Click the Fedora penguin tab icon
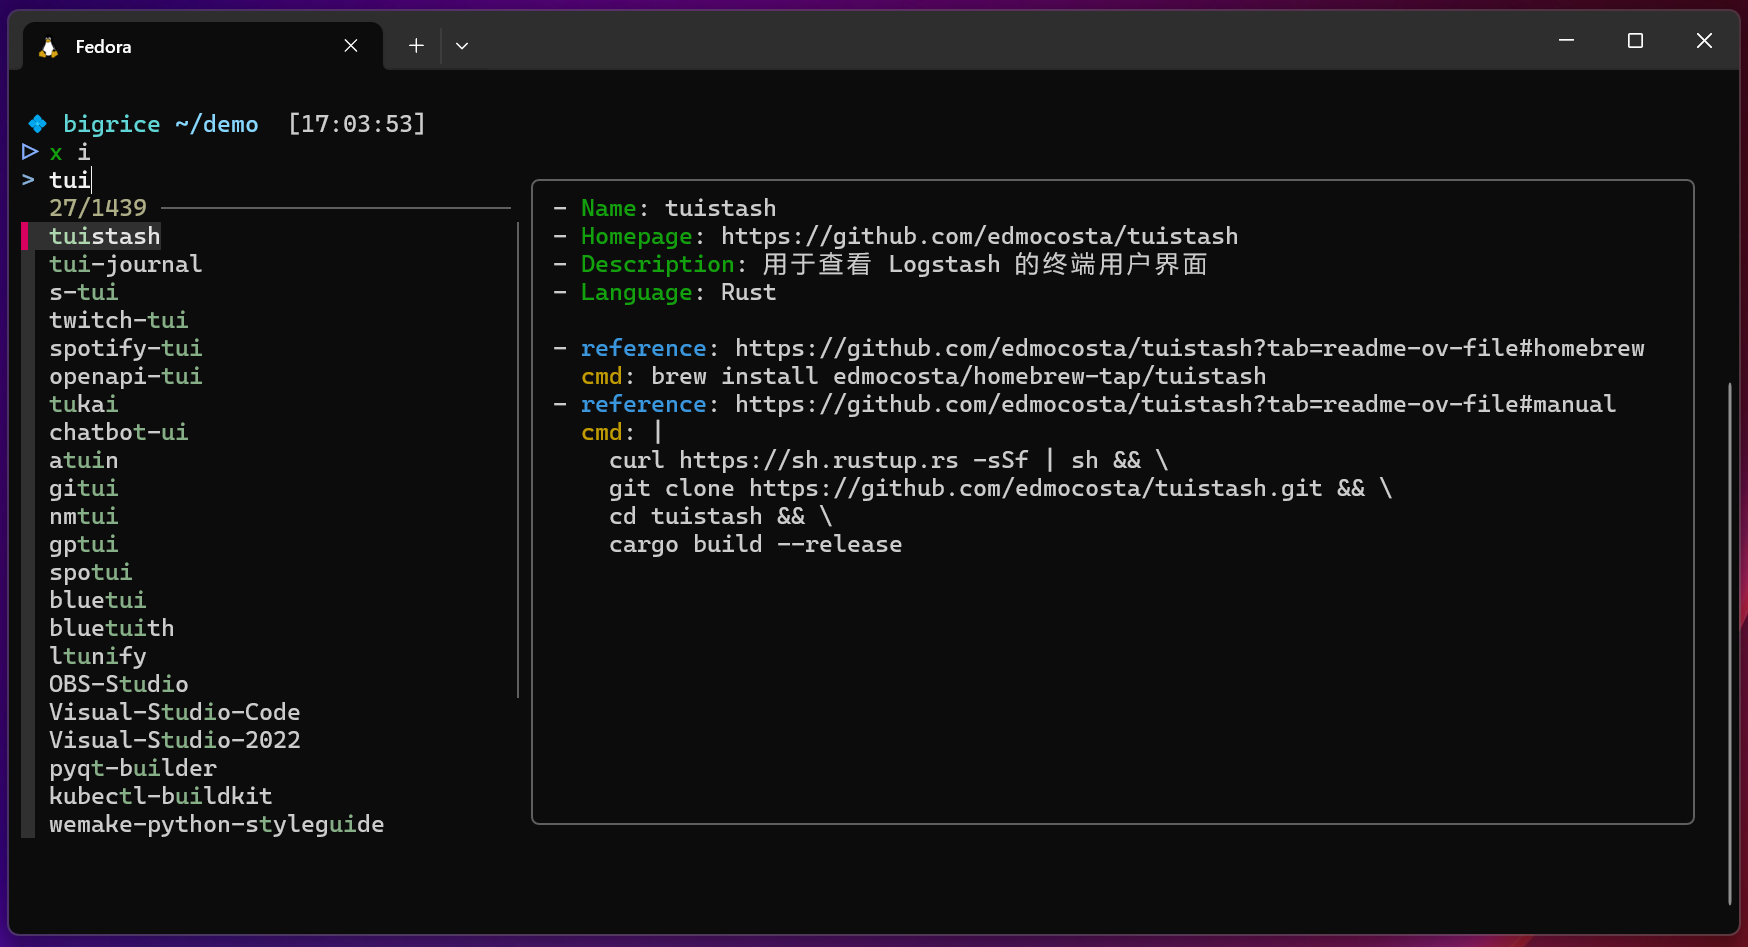1748x947 pixels. 48,47
